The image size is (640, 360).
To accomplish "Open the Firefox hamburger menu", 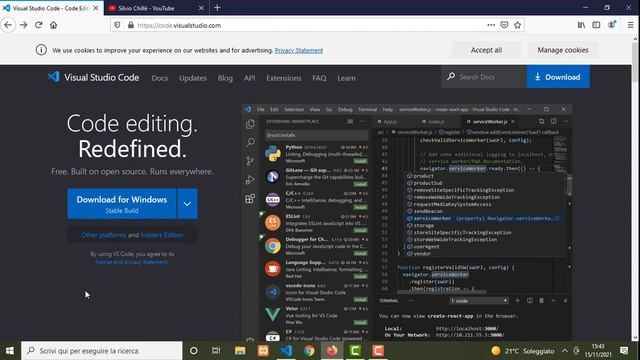I will [x=631, y=25].
